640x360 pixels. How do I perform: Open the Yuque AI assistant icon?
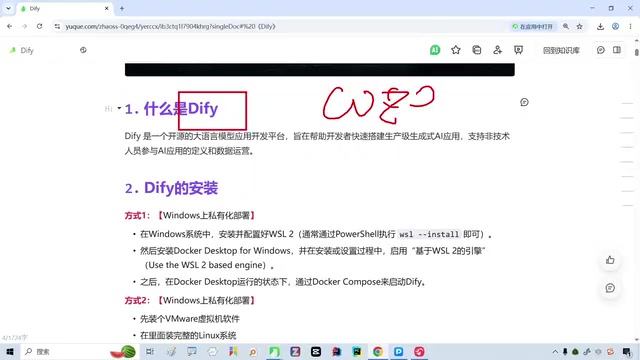pos(435,50)
